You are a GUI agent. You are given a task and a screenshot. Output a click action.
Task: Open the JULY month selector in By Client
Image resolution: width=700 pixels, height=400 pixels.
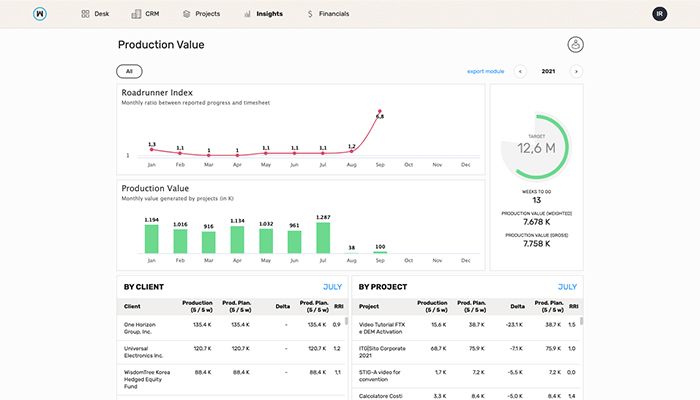[x=331, y=287]
